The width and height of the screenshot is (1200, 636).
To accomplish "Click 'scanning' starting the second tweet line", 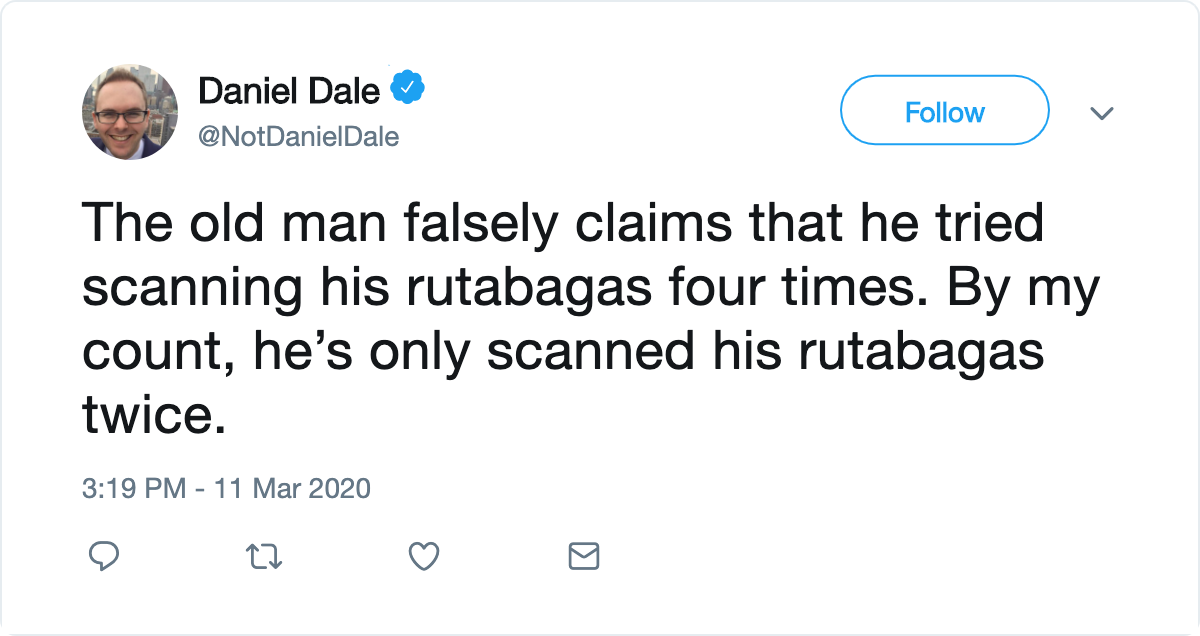I will pyautogui.click(x=191, y=290).
